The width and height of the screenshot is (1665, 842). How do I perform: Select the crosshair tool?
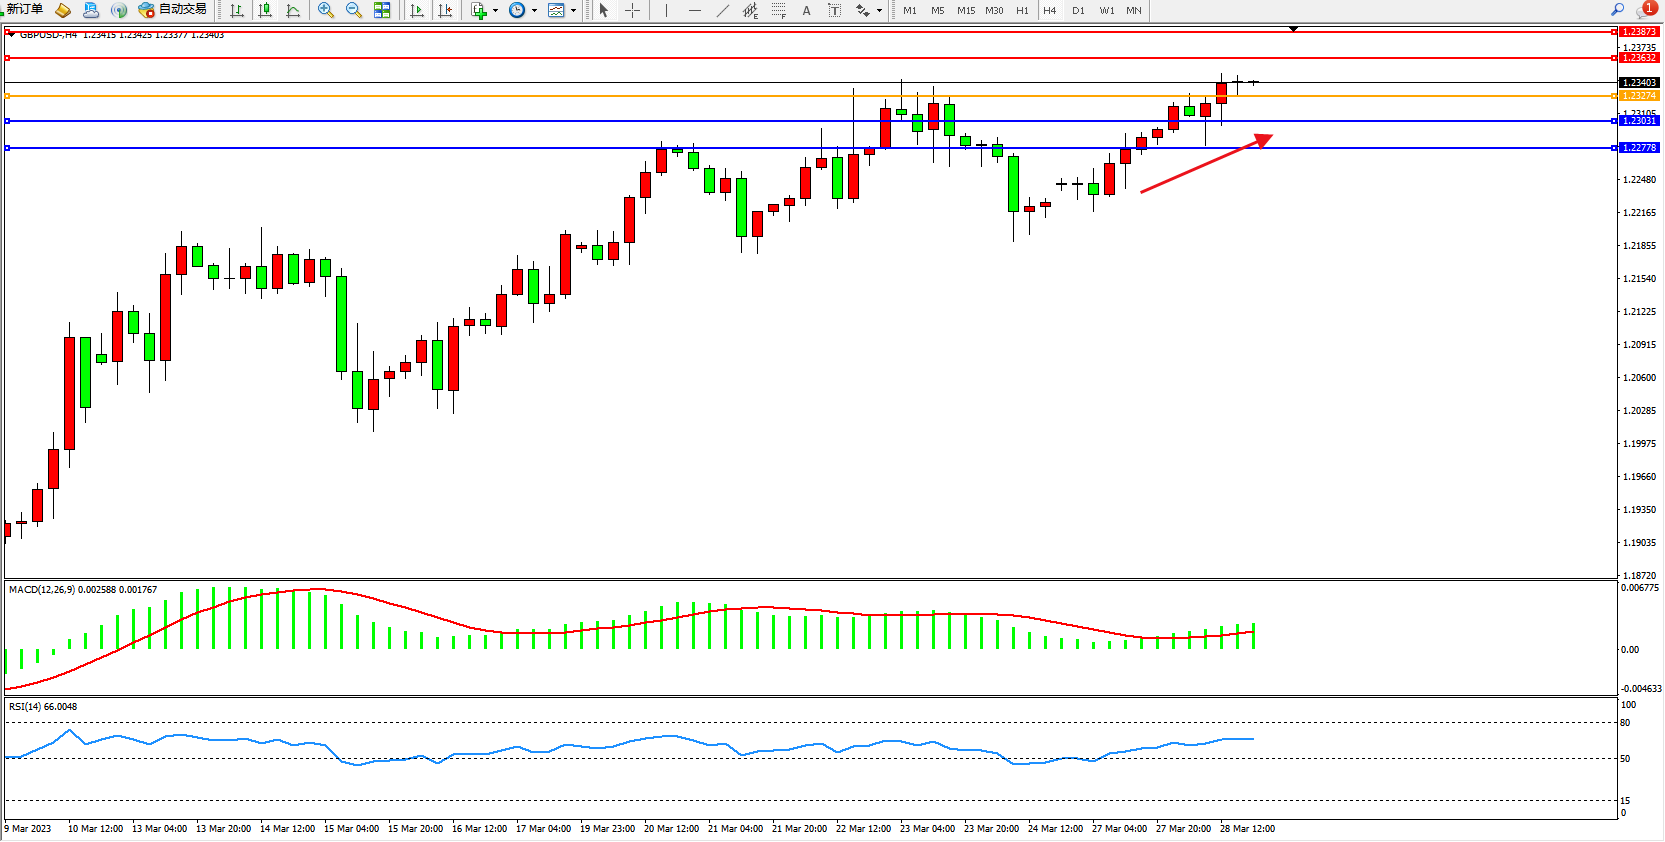pos(632,10)
